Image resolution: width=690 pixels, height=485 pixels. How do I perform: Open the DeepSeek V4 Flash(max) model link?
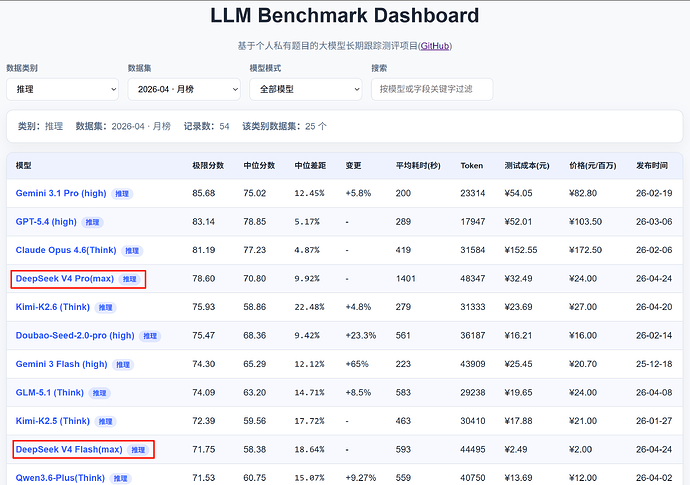pos(69,449)
